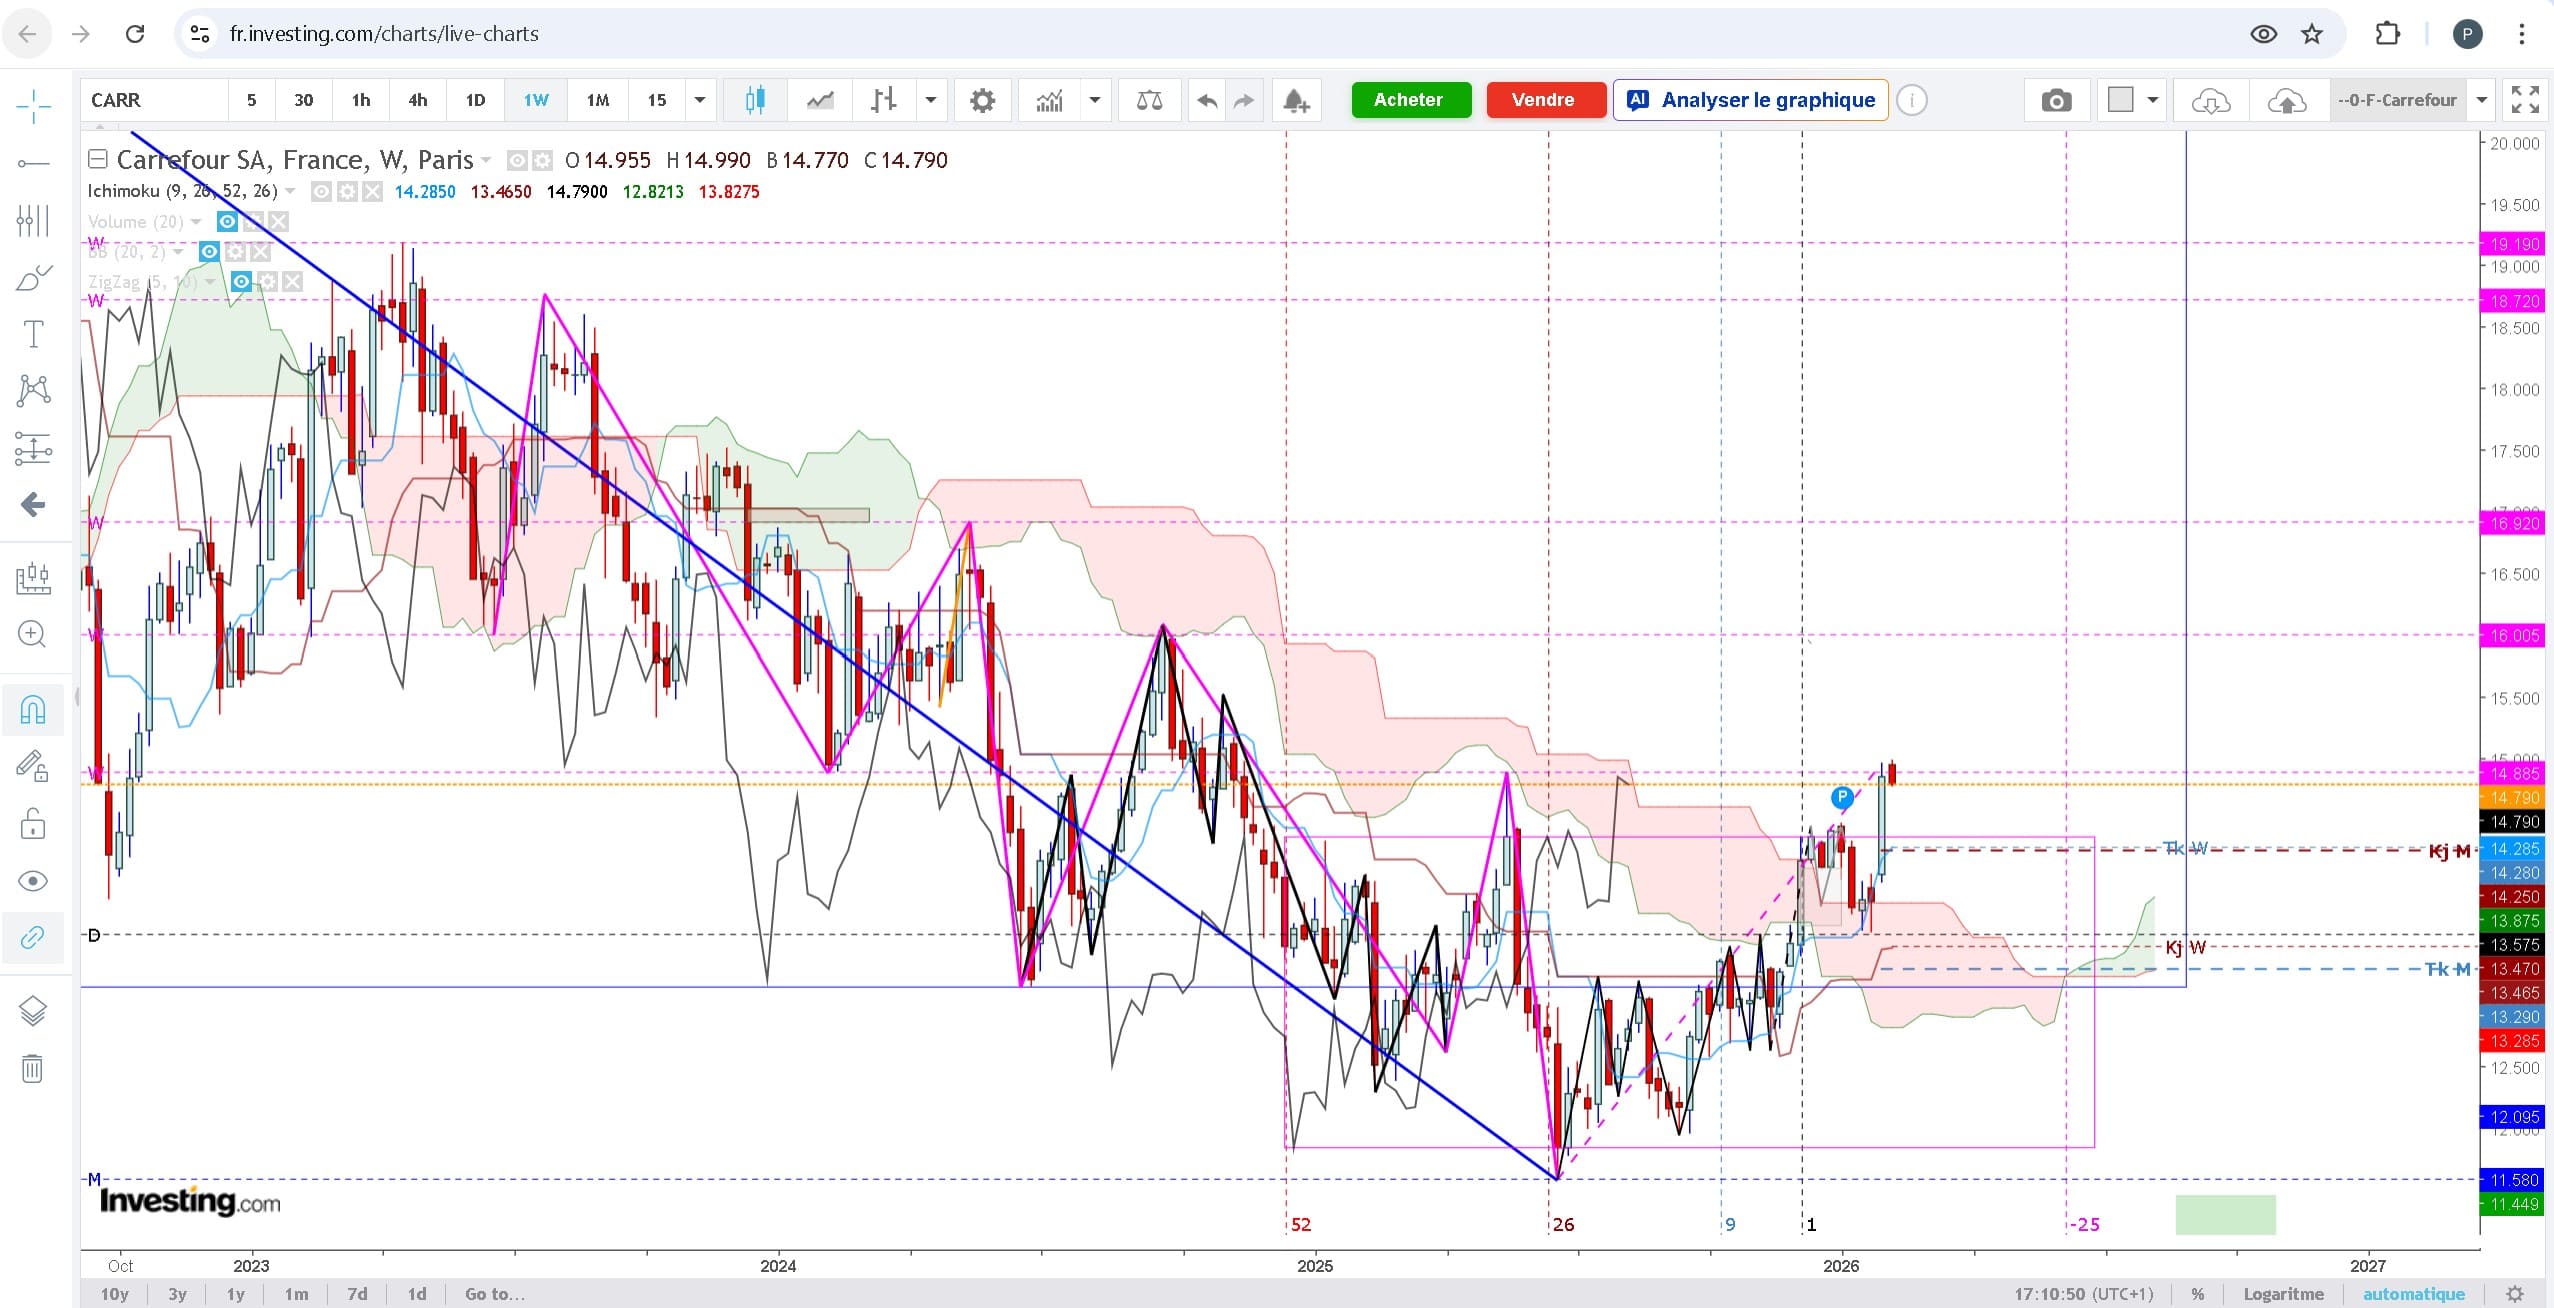Screen dimensions: 2554x1308
Task: Switch to 1D timeframe
Action: [x=476, y=100]
